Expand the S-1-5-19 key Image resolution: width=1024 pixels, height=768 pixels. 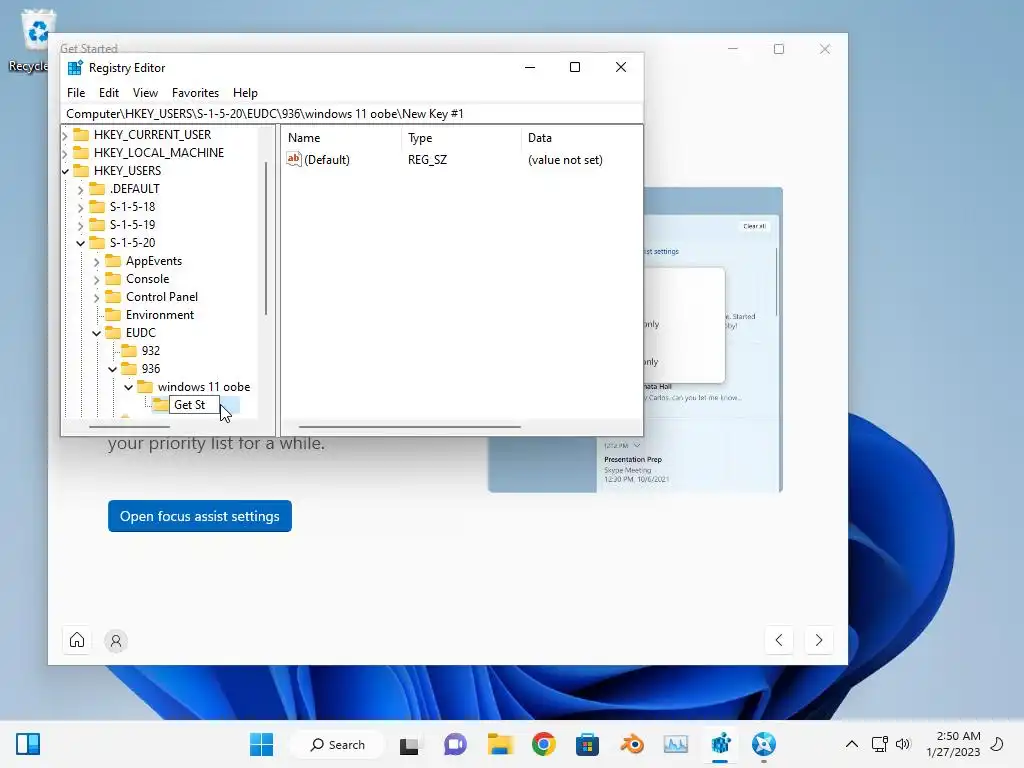(x=80, y=225)
